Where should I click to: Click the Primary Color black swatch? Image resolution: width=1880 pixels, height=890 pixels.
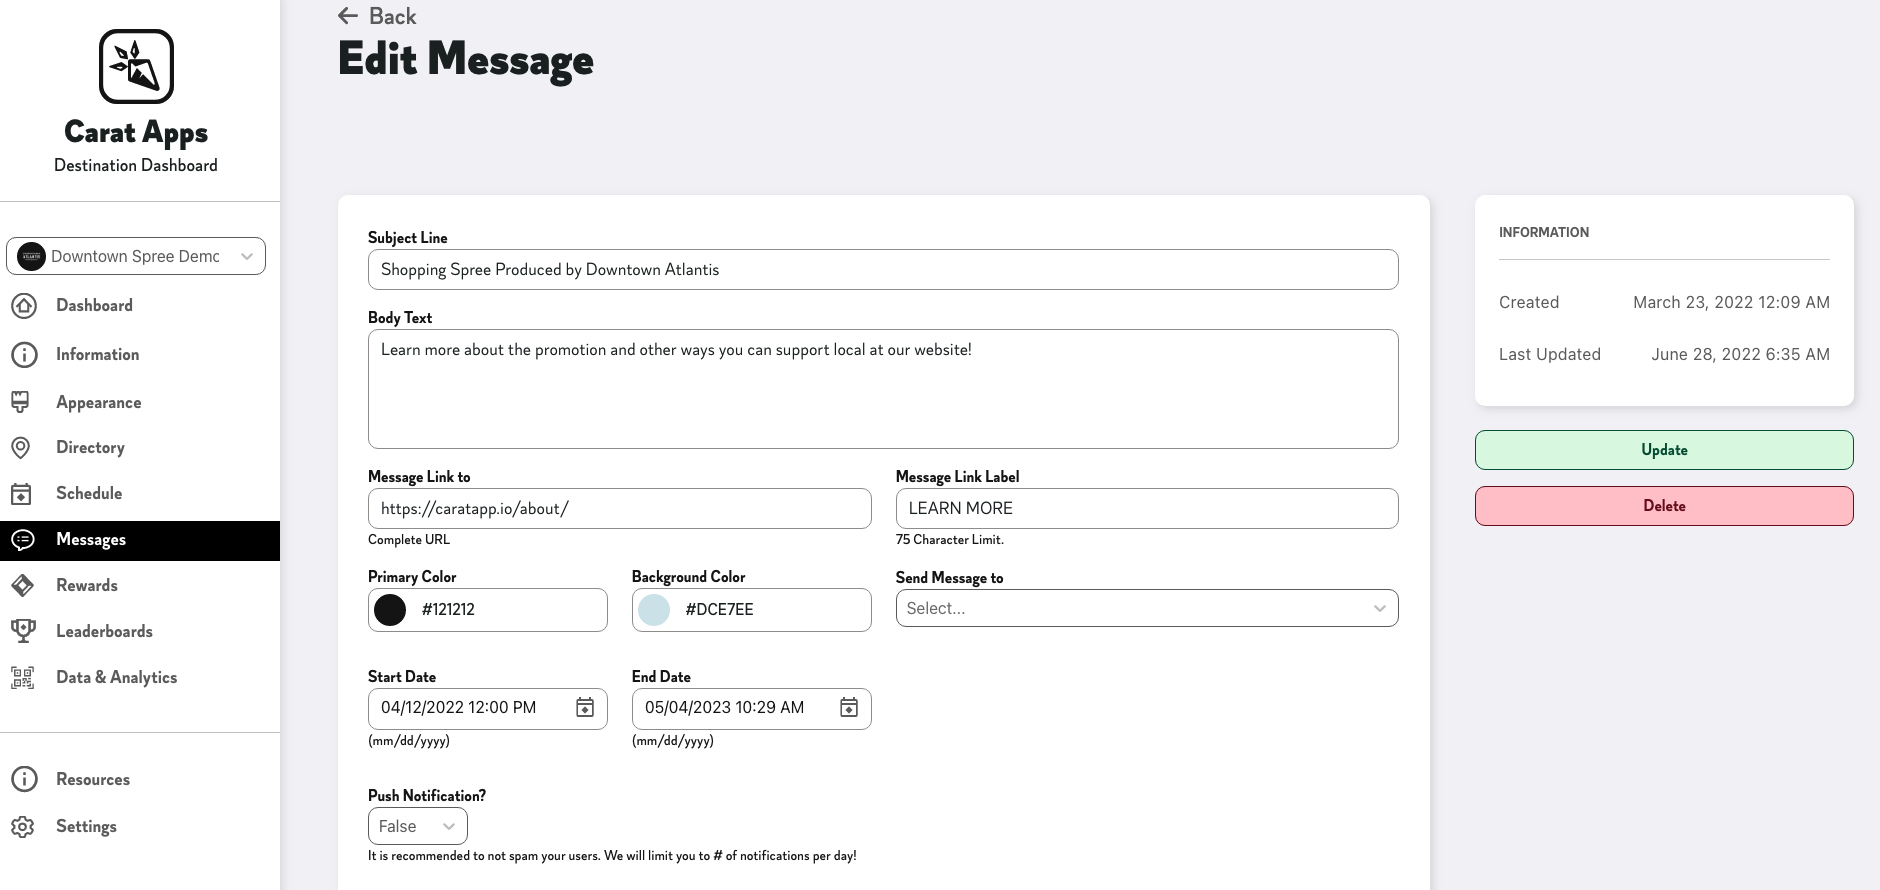click(x=390, y=610)
